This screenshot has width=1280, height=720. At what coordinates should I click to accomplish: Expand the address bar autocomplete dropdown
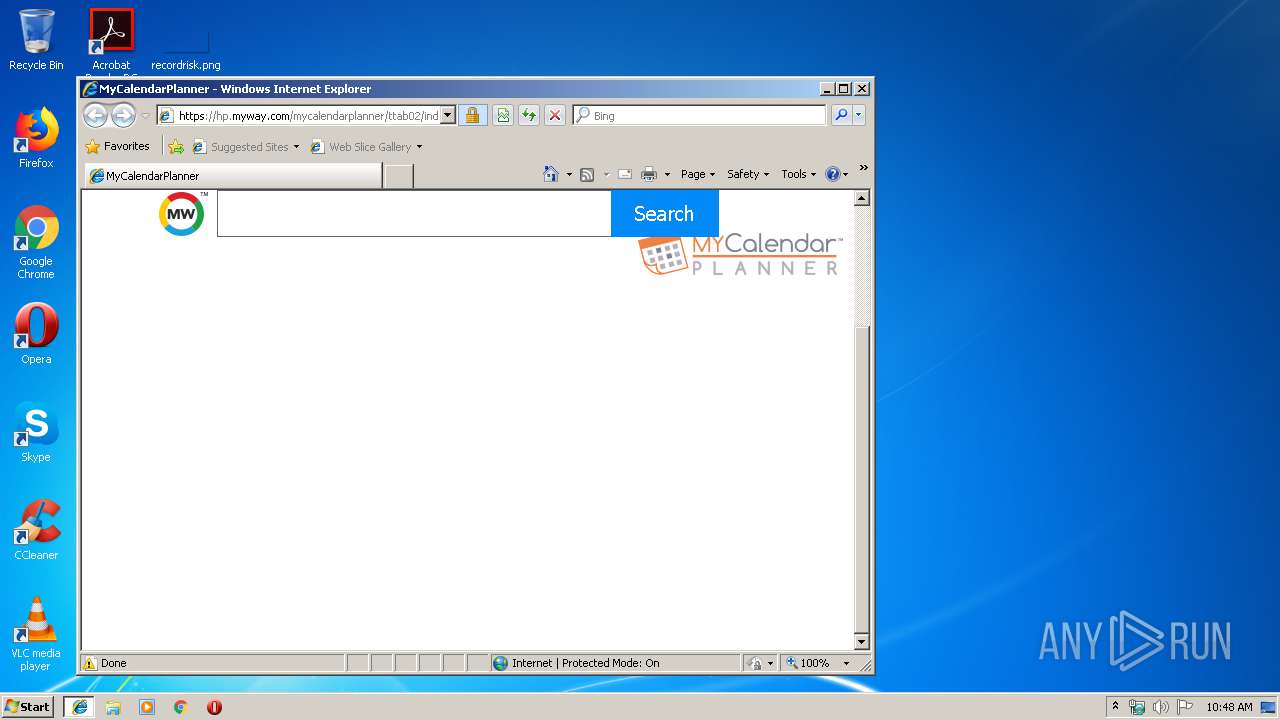coord(447,116)
